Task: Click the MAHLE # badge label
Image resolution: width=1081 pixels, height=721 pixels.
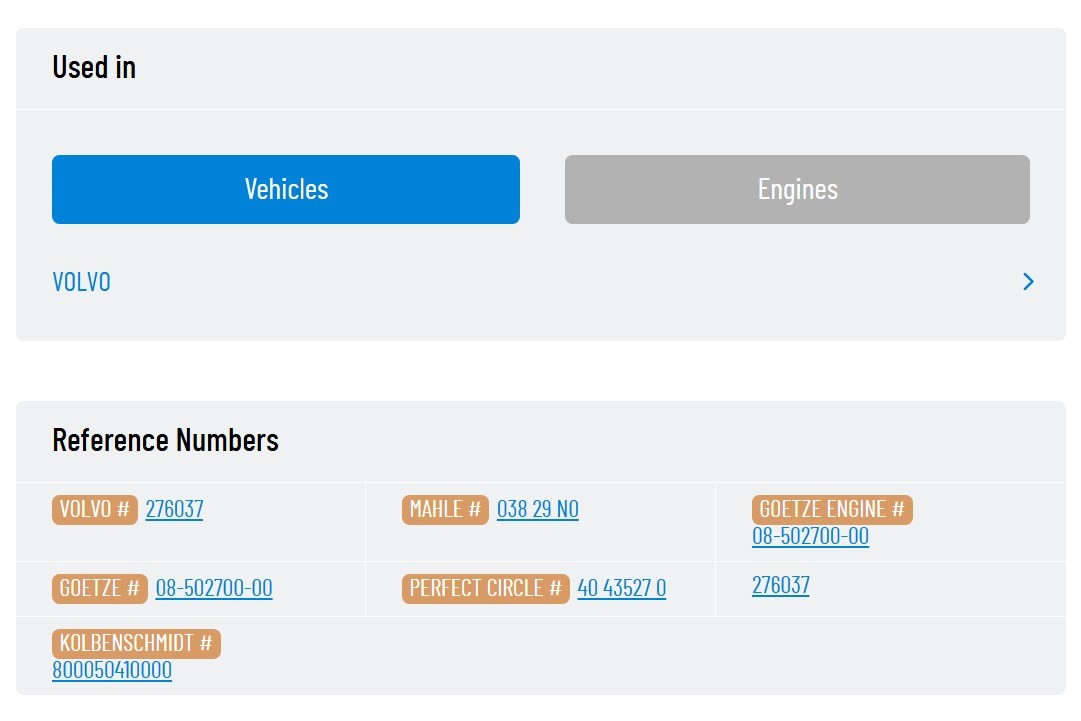Action: point(445,509)
